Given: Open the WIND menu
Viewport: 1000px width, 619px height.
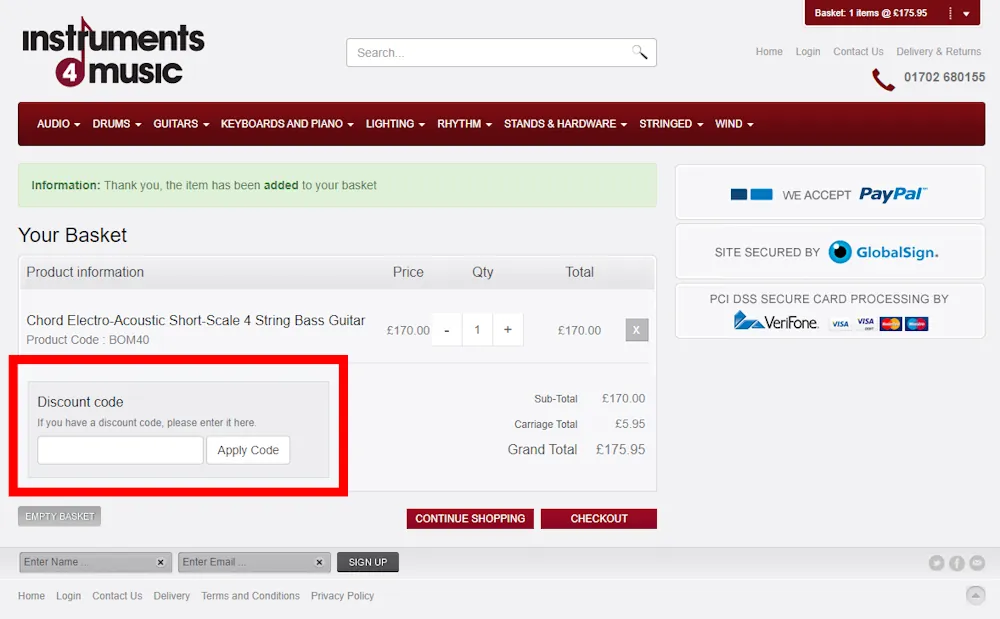Looking at the screenshot, I should [x=734, y=124].
